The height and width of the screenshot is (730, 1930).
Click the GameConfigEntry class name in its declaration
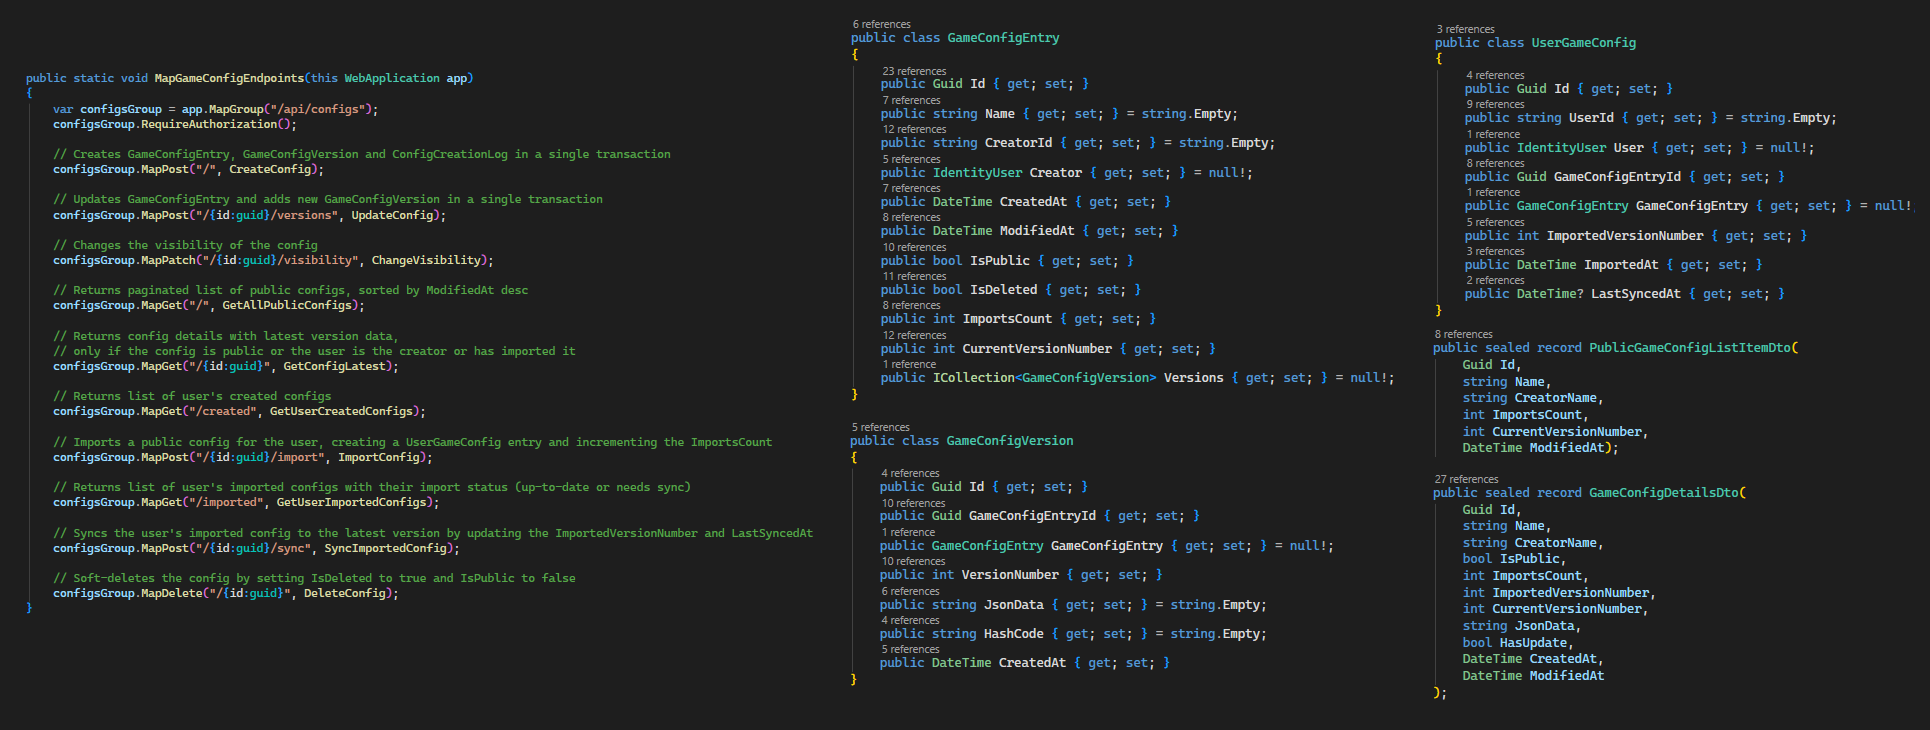[1003, 38]
